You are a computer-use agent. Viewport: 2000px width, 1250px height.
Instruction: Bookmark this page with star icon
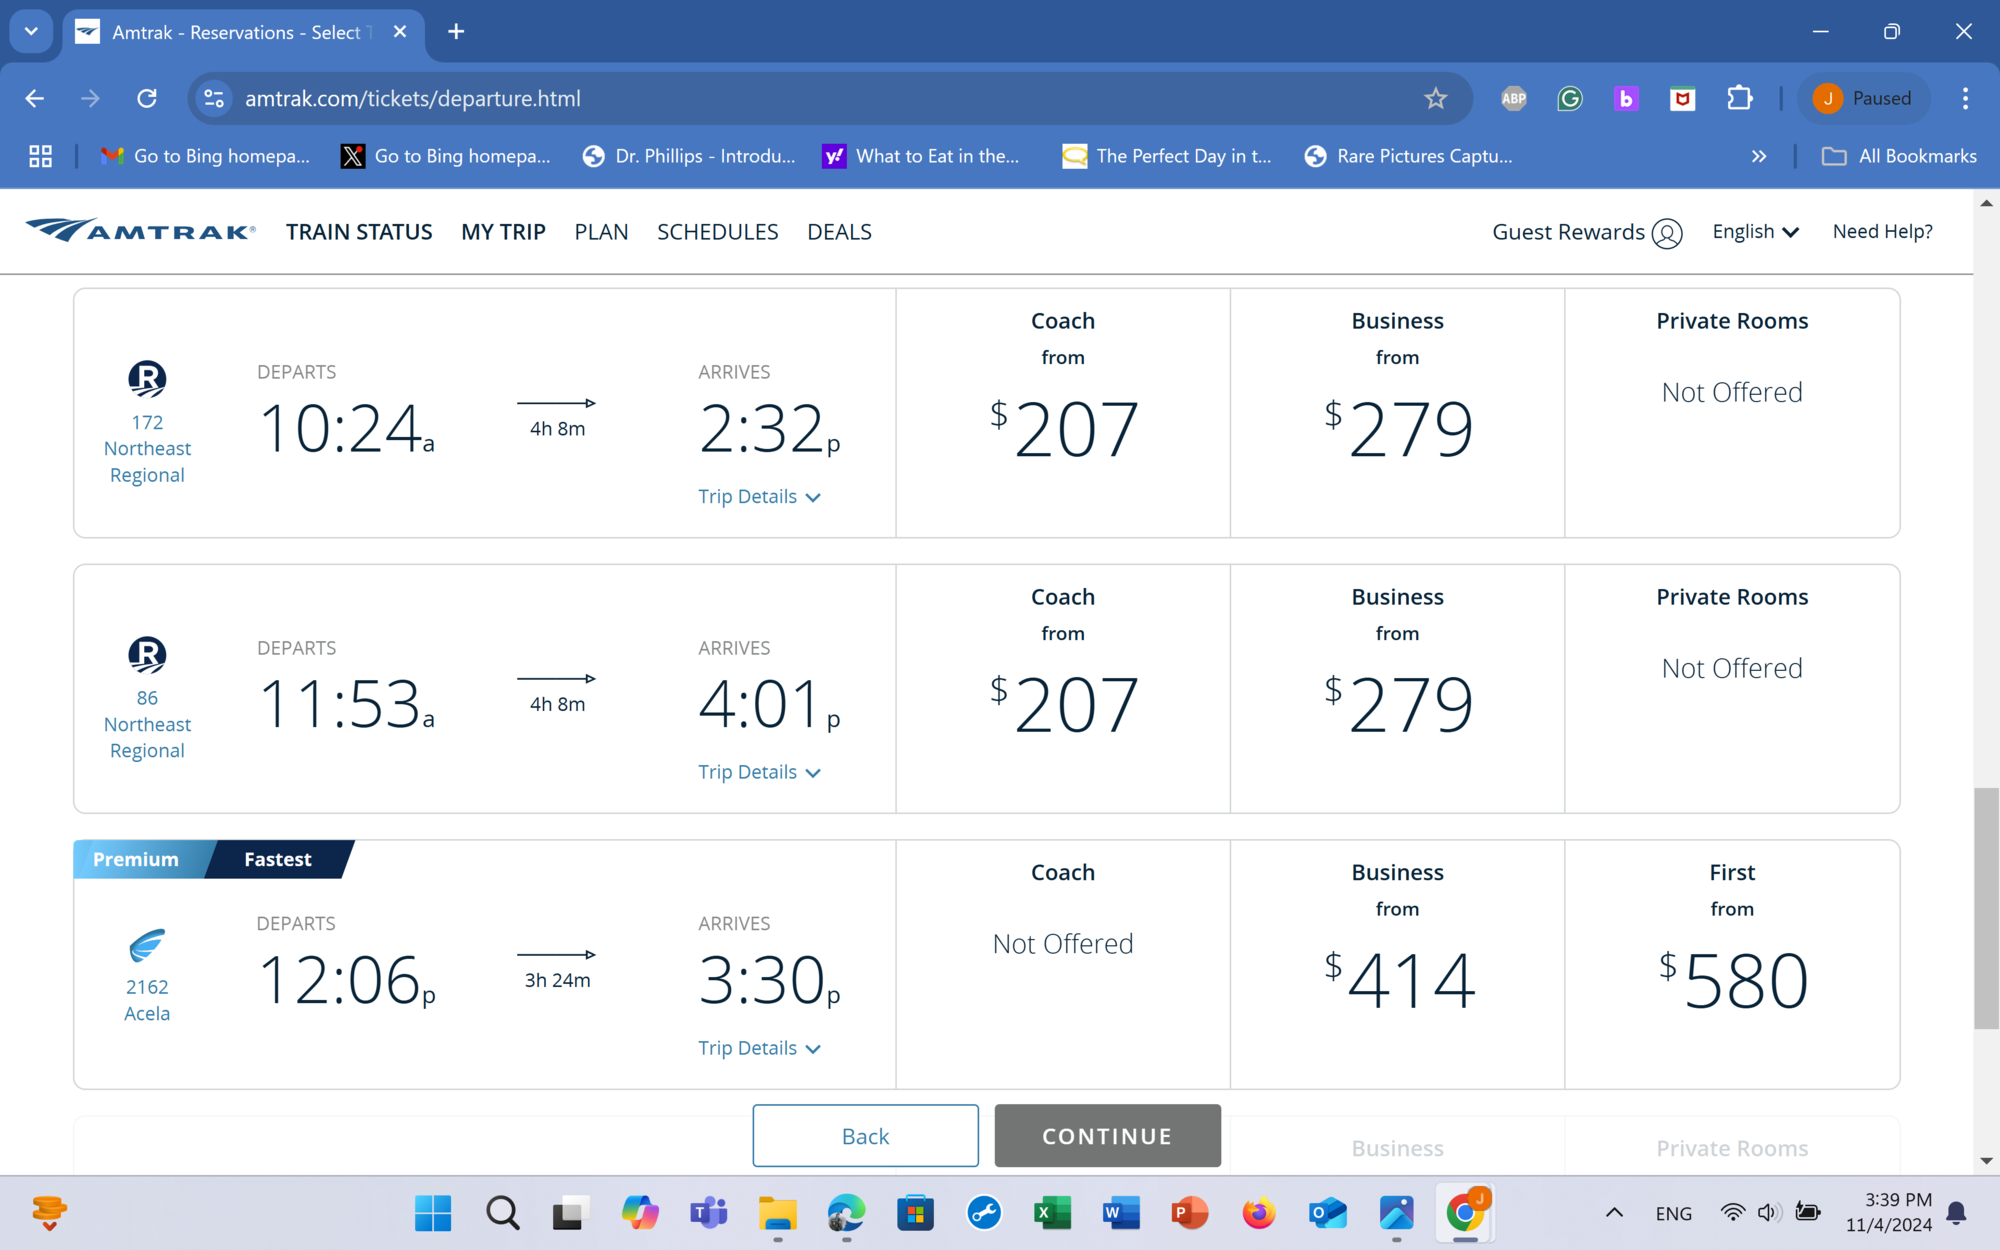(1435, 98)
